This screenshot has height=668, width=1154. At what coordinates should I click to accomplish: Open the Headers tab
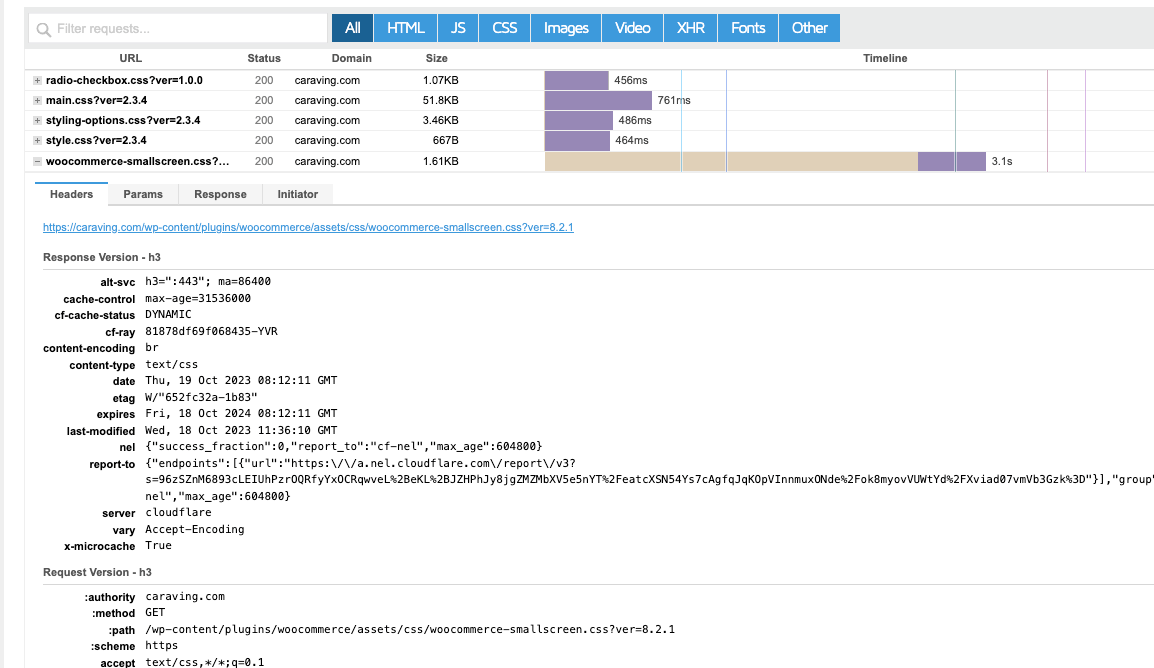(x=71, y=194)
